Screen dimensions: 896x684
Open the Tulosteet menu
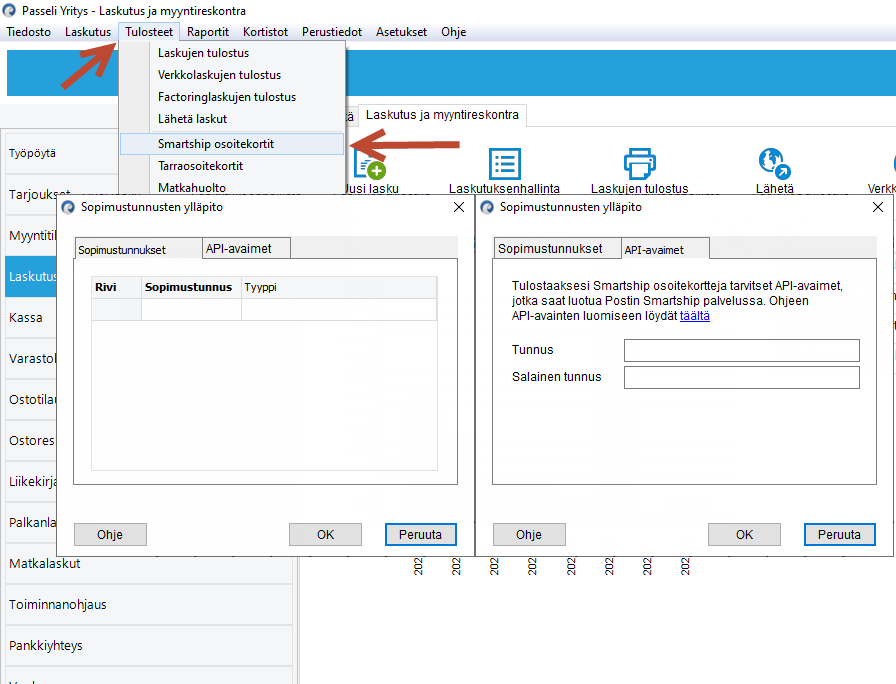pyautogui.click(x=149, y=32)
